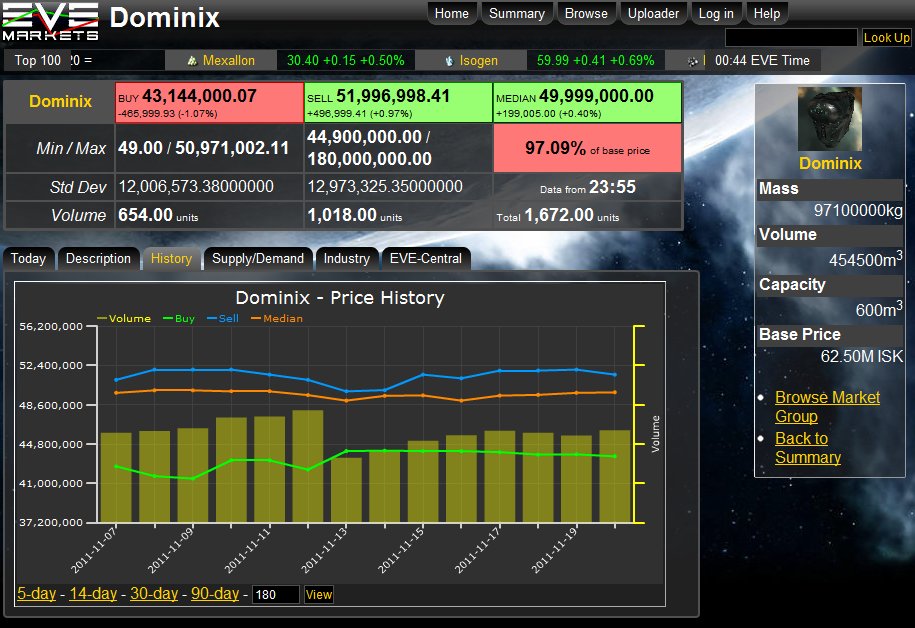Click the Mexallon mineral icon in ticker

click(x=192, y=61)
